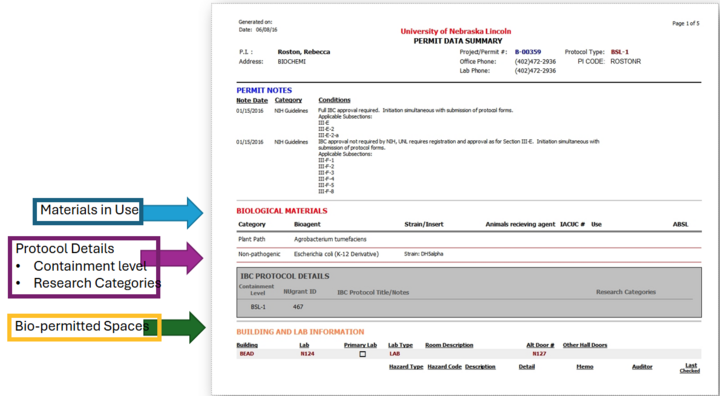Image resolution: width=720 pixels, height=396 pixels.
Task: Click the PI CODE value ROSTONR
Action: (x=625, y=62)
